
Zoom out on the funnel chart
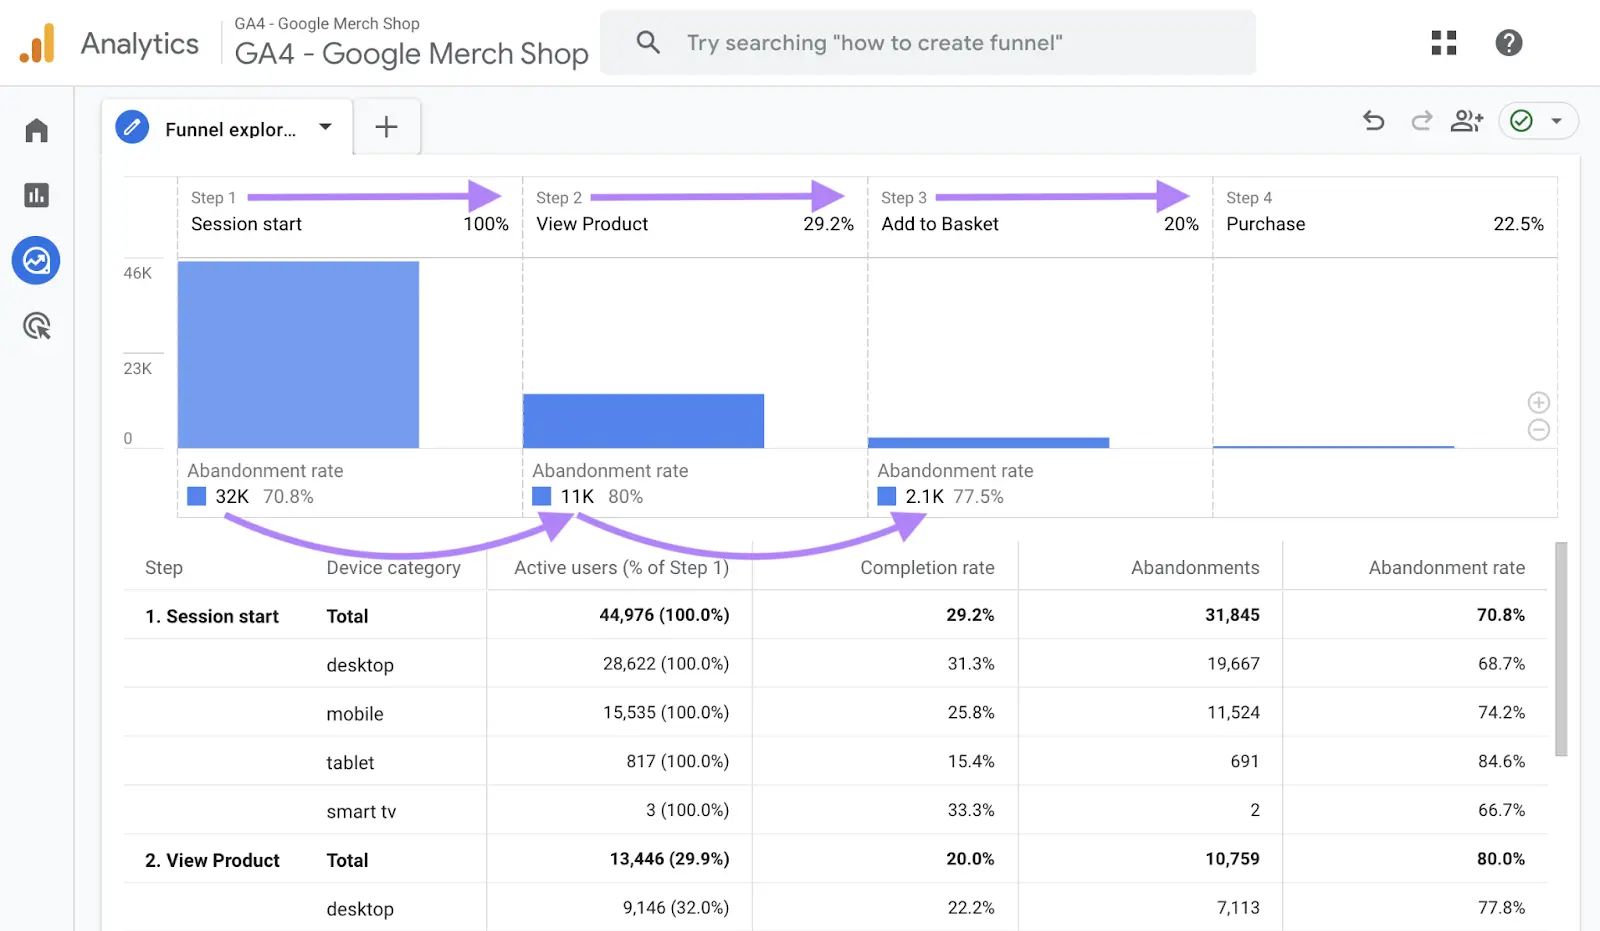(x=1539, y=430)
